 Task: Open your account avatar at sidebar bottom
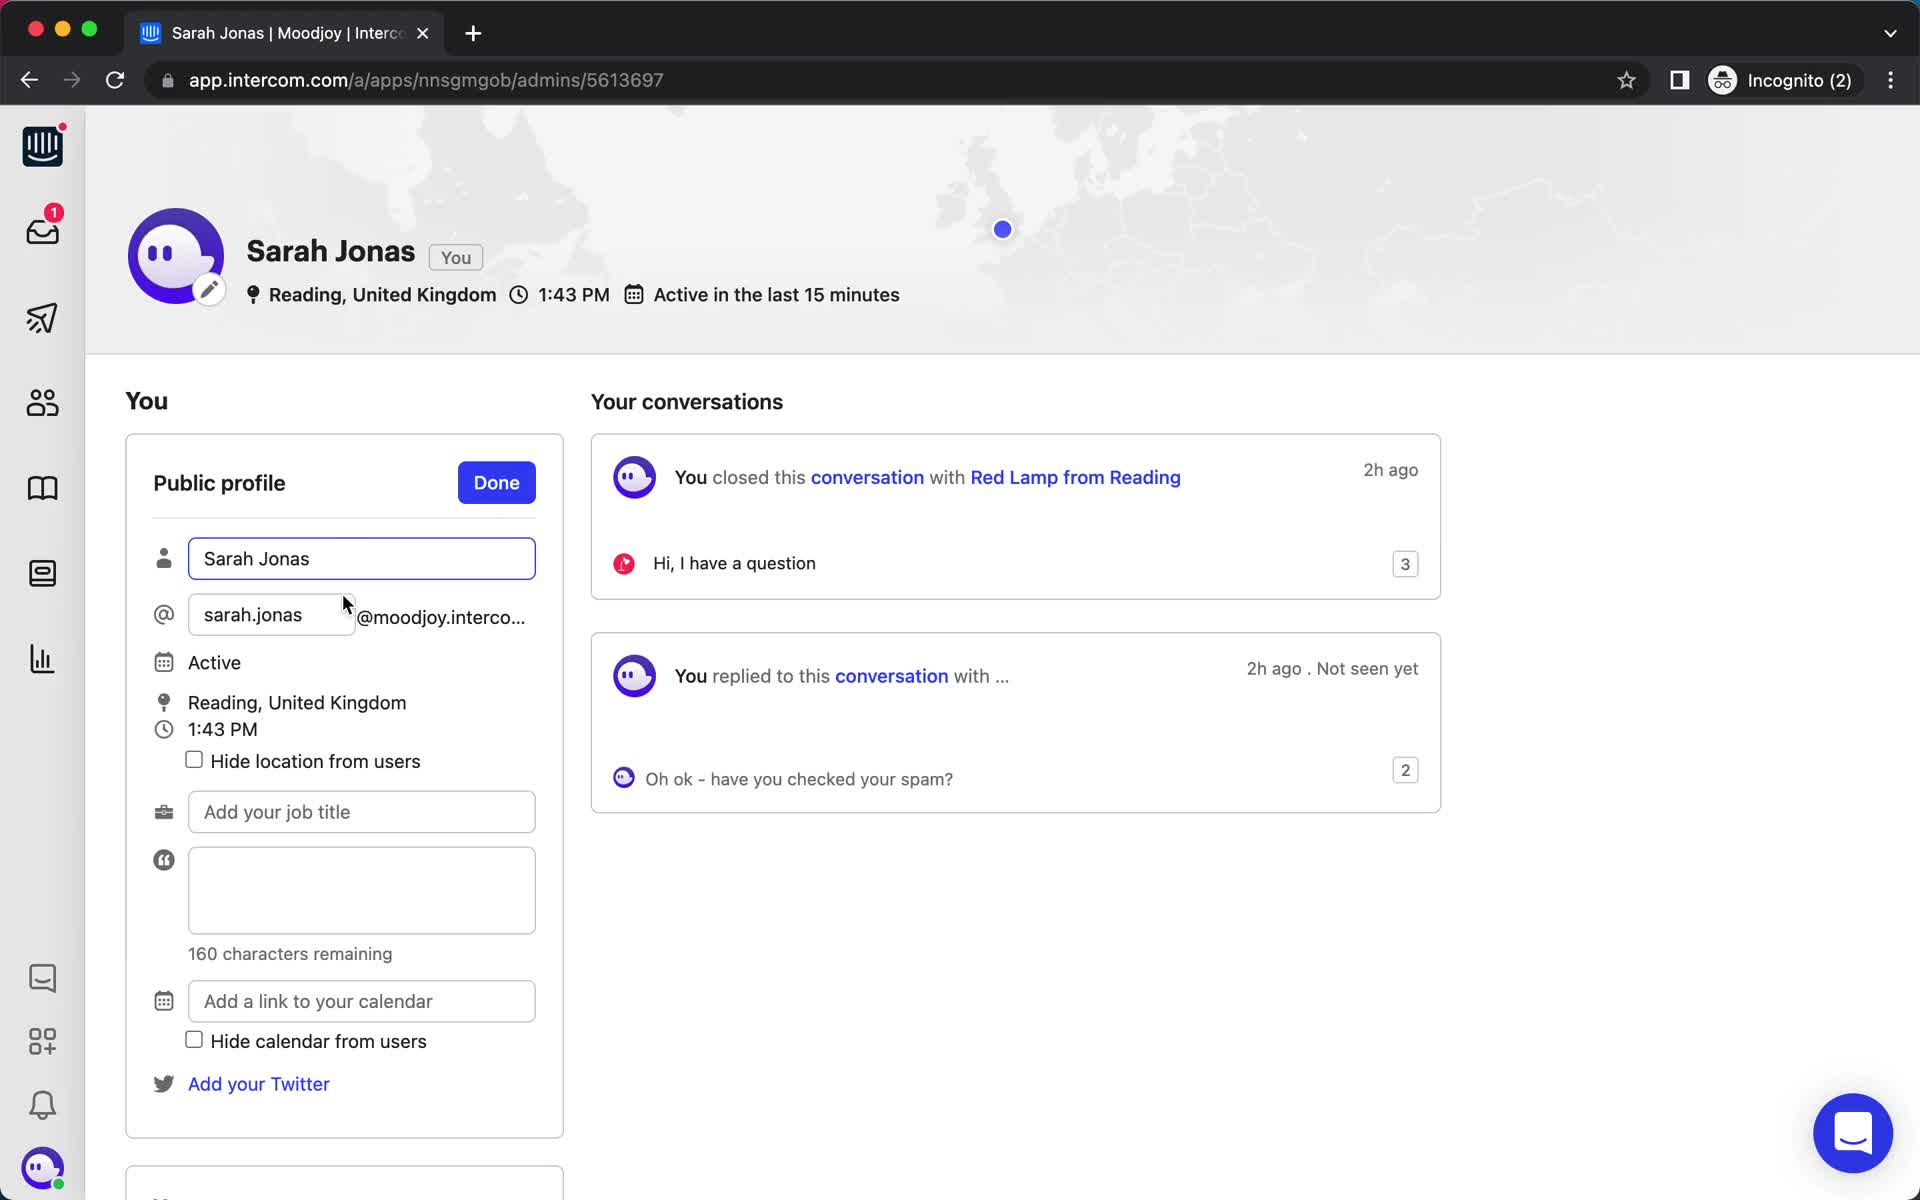coord(42,1168)
